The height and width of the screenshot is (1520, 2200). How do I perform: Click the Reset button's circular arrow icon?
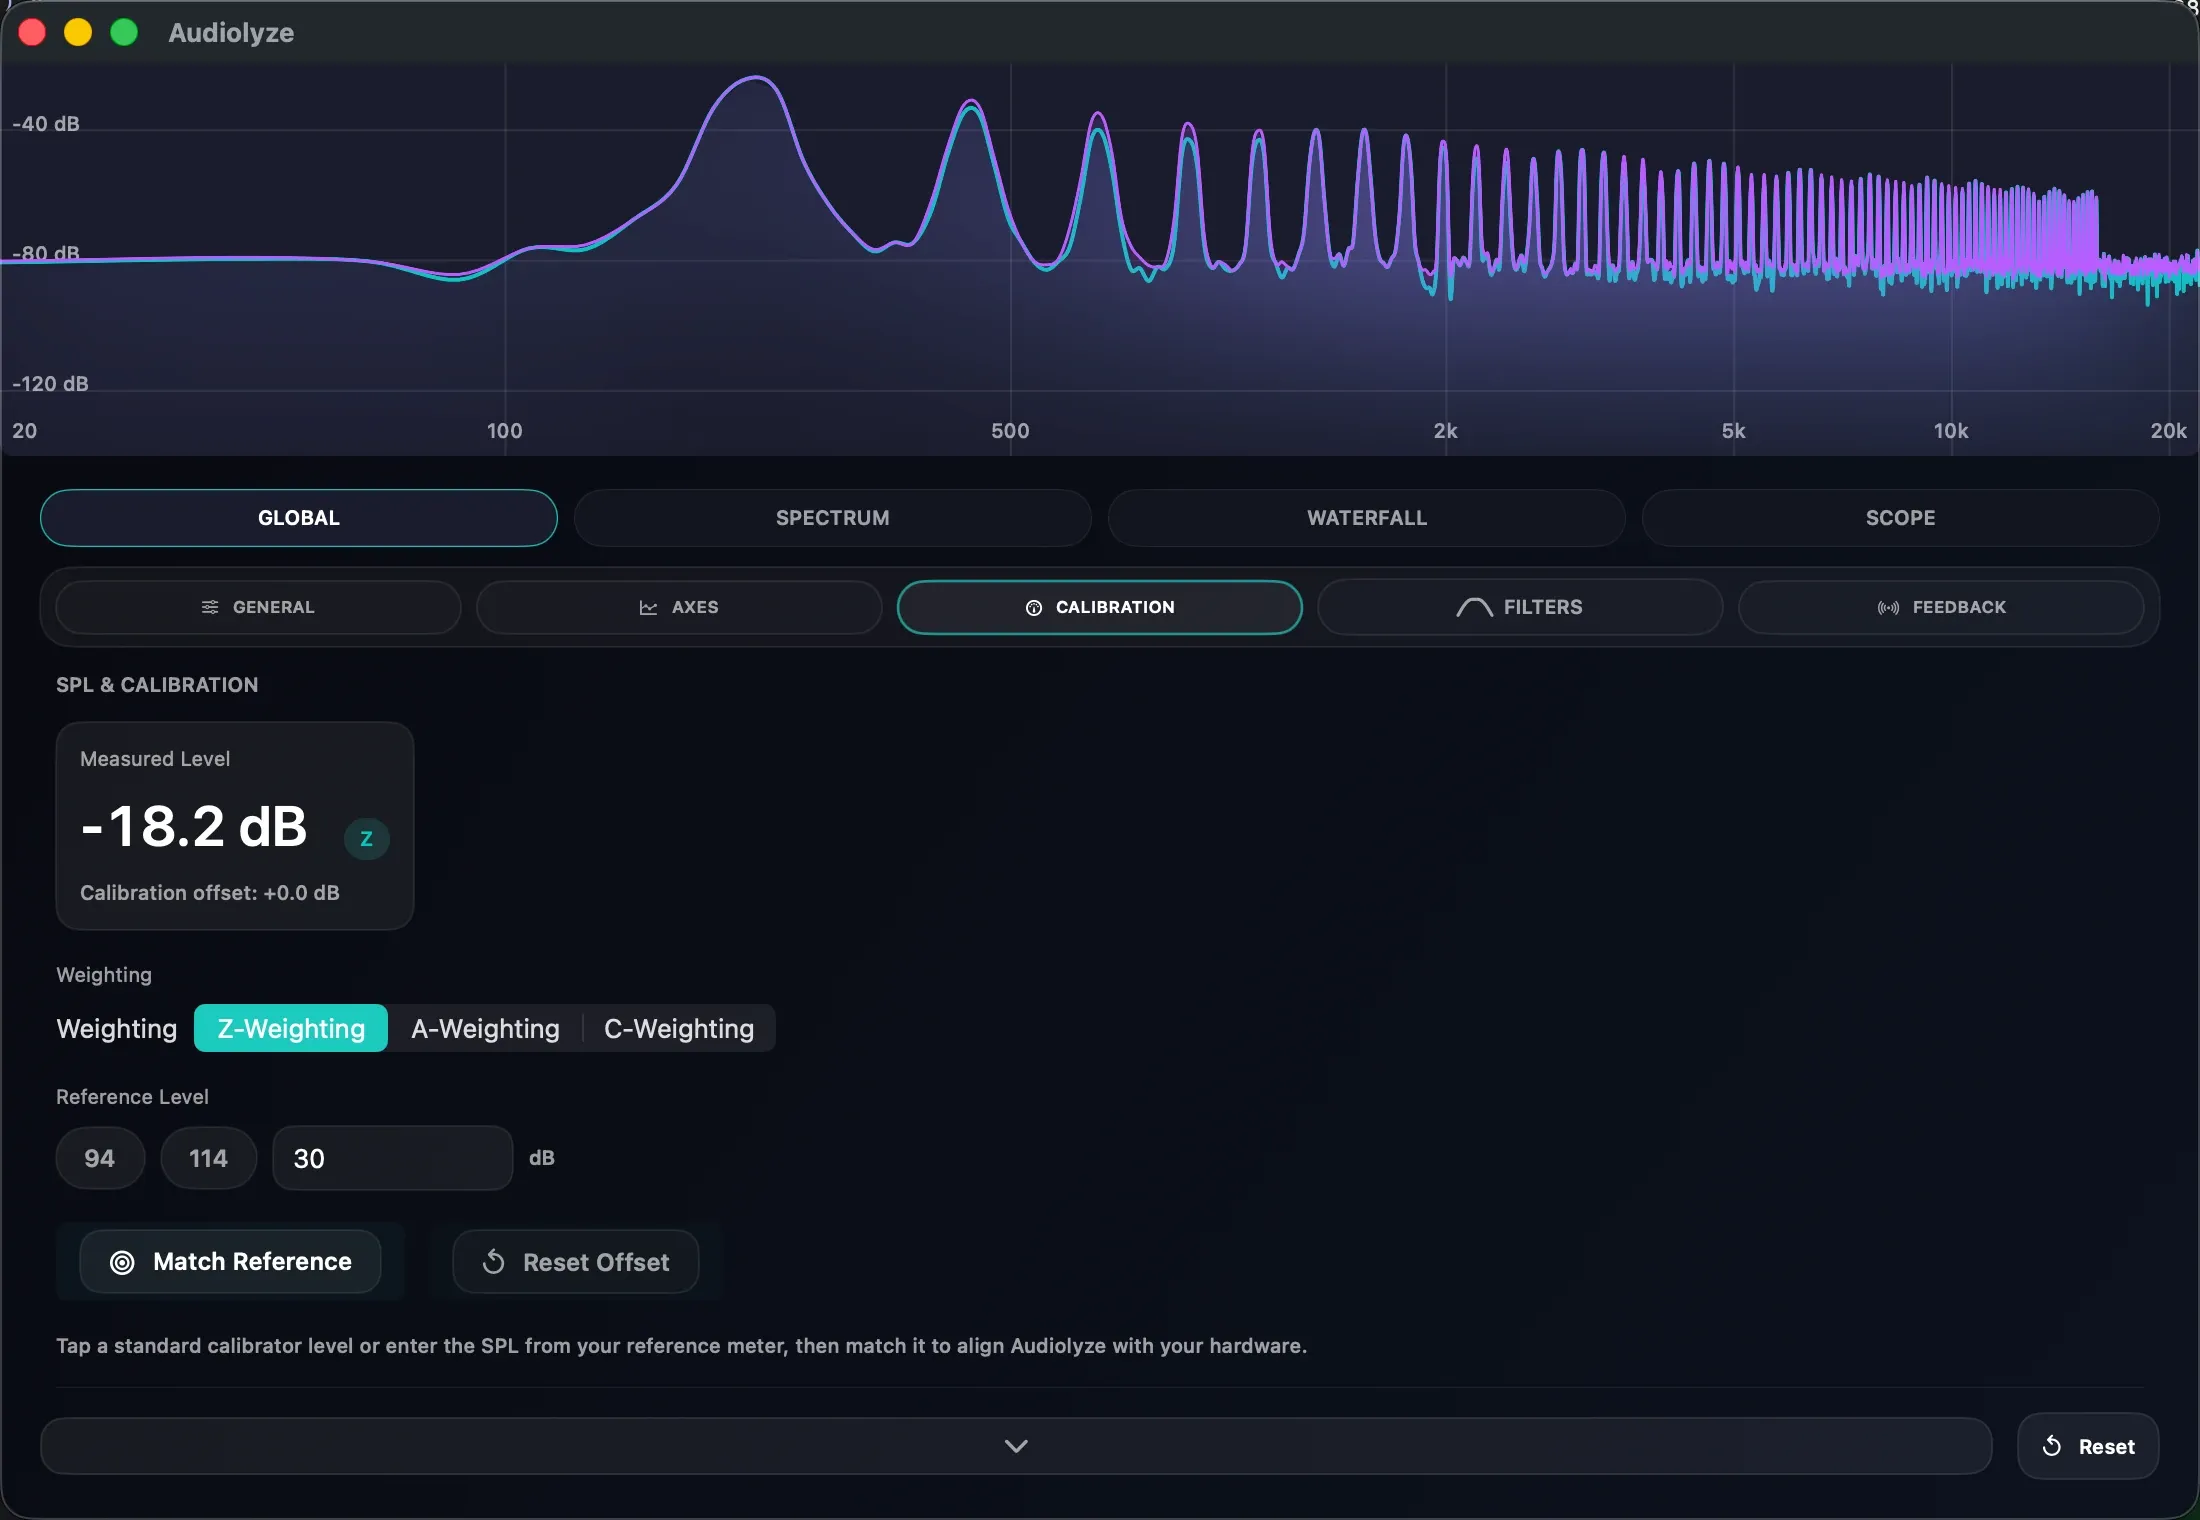point(2052,1446)
